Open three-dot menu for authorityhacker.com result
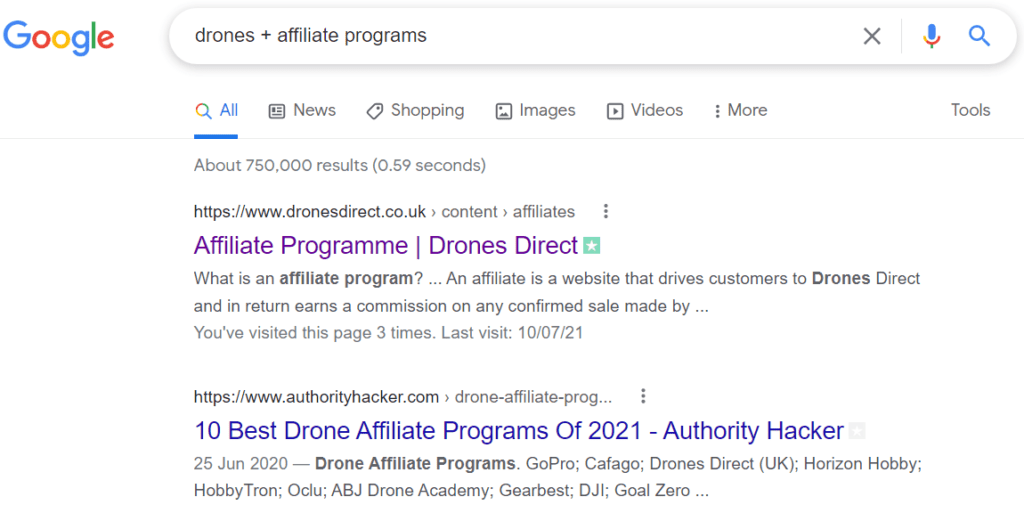Screen dimensions: 1024x505 click(643, 396)
